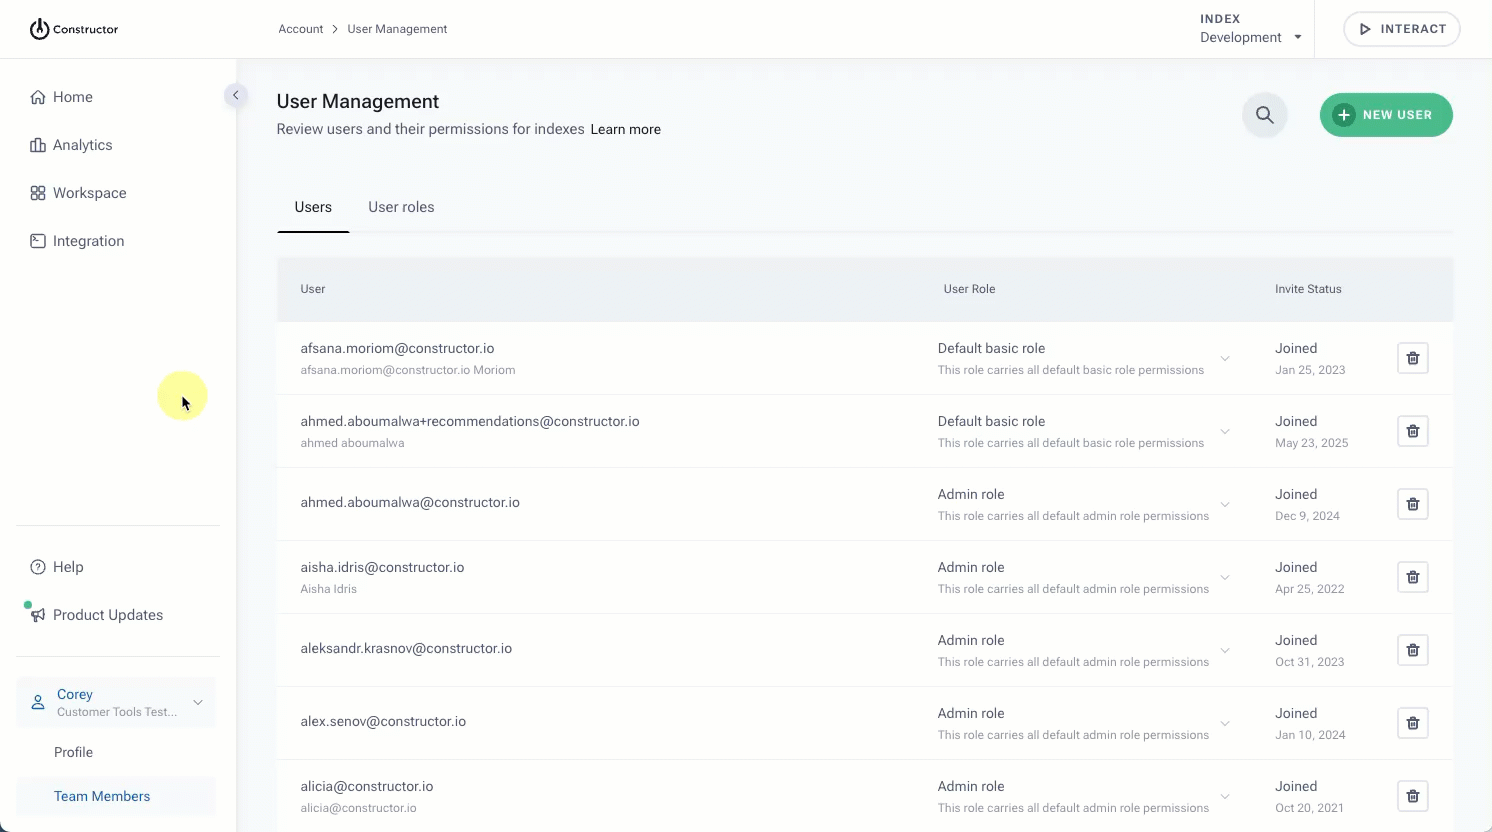The image size is (1492, 832).
Task: Click User Management breadcrumb
Action: coord(397,29)
